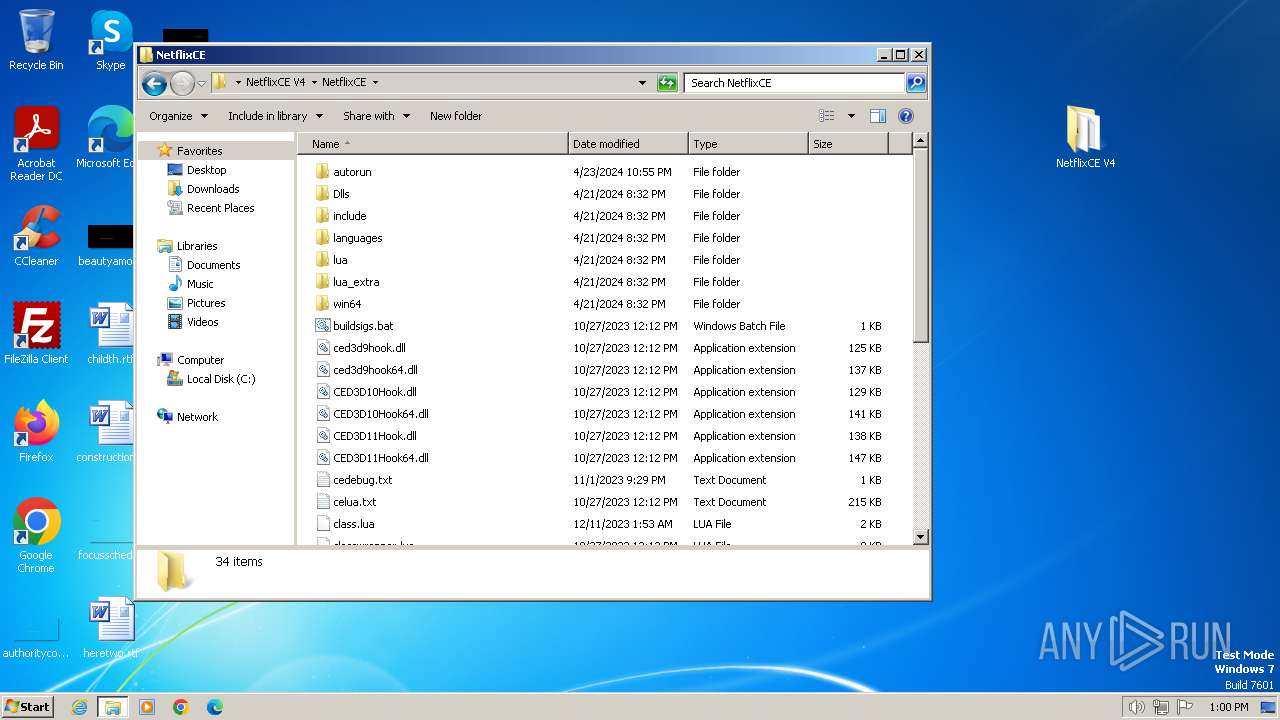Click the volume speaker tray icon

point(1137,707)
